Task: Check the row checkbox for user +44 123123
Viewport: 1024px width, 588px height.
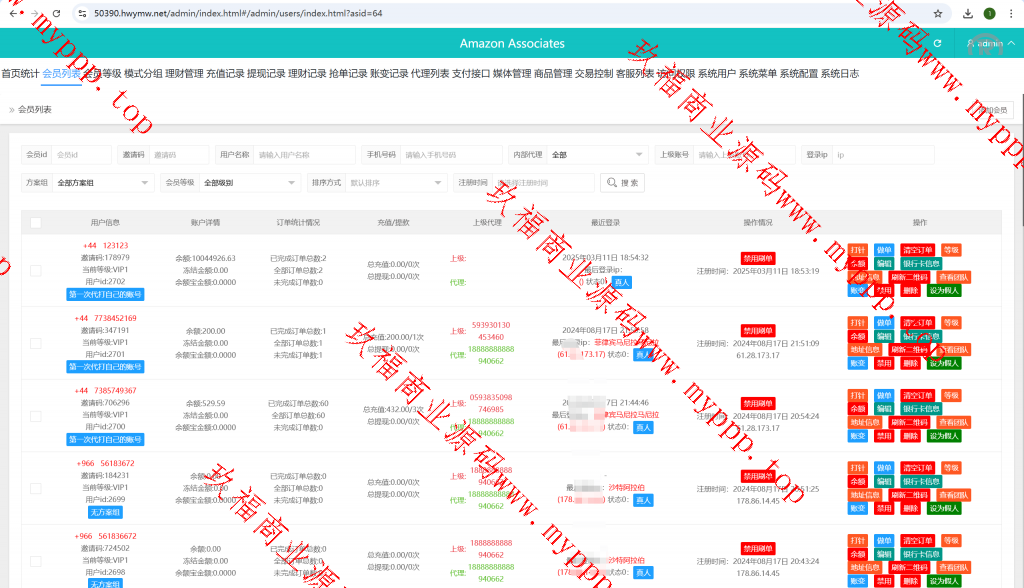Action: [x=36, y=270]
